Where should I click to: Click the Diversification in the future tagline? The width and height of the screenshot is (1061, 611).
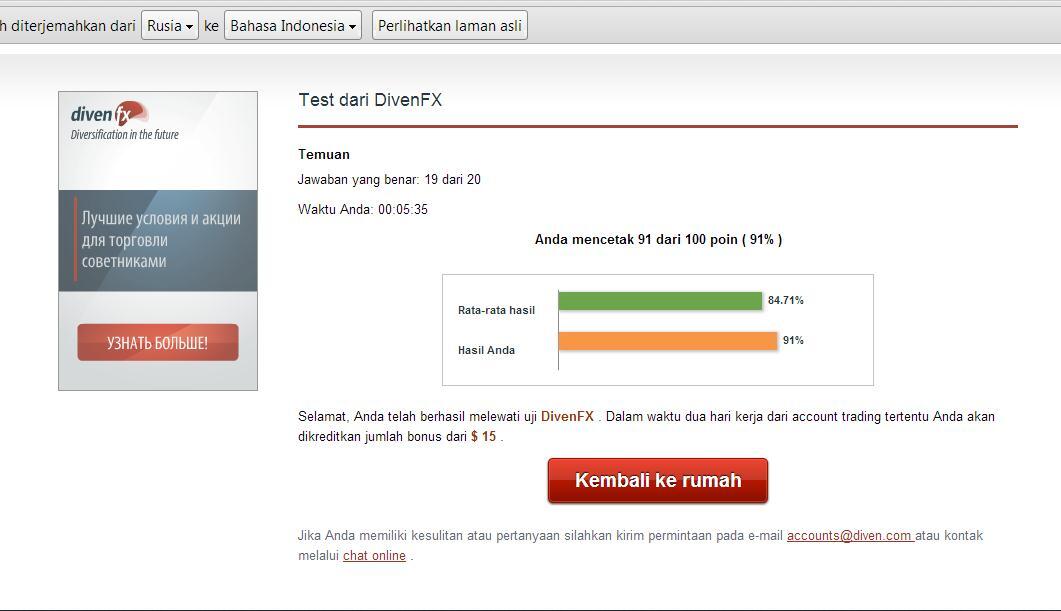click(125, 135)
